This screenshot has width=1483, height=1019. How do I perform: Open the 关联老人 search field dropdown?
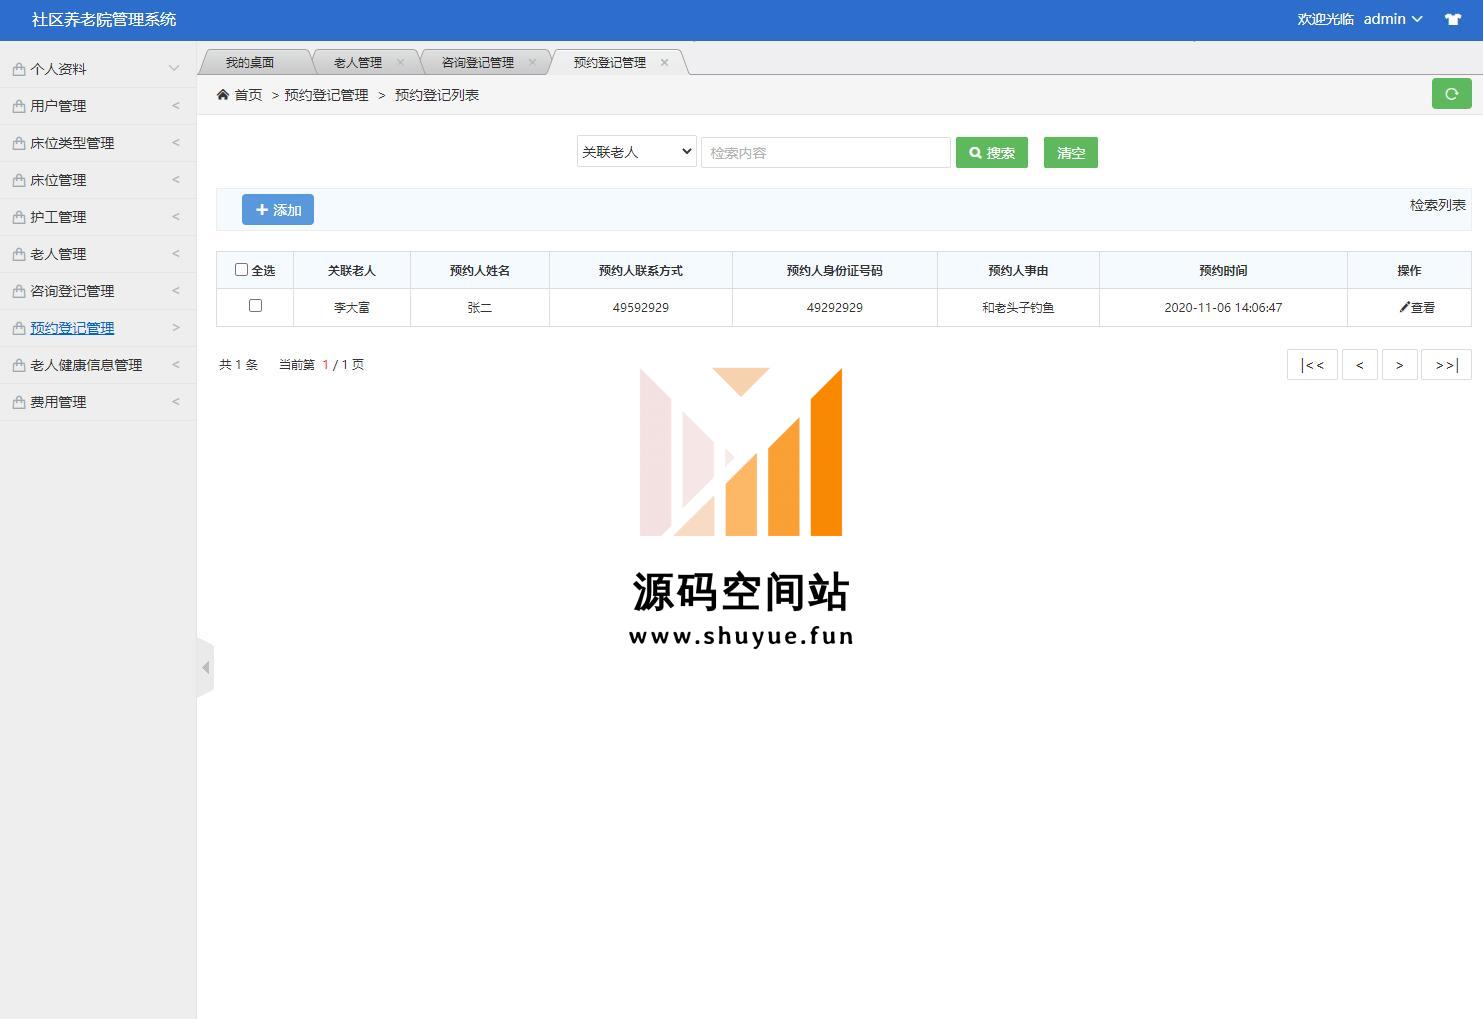tap(636, 152)
